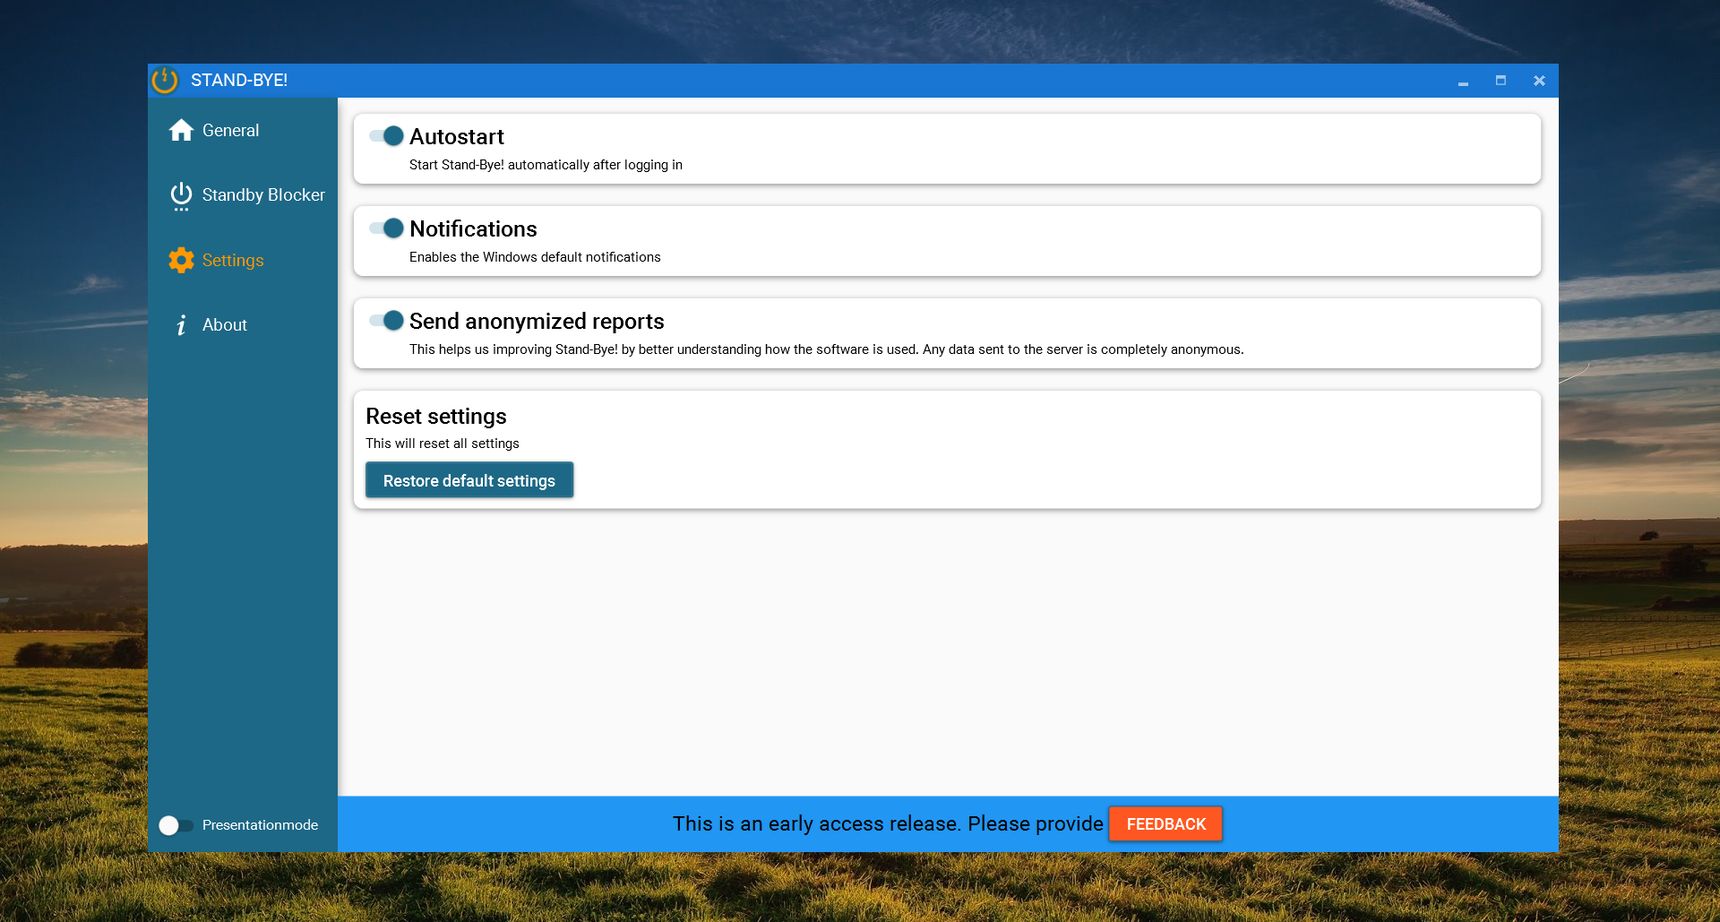
Task: Click the early access release message
Action: click(888, 824)
